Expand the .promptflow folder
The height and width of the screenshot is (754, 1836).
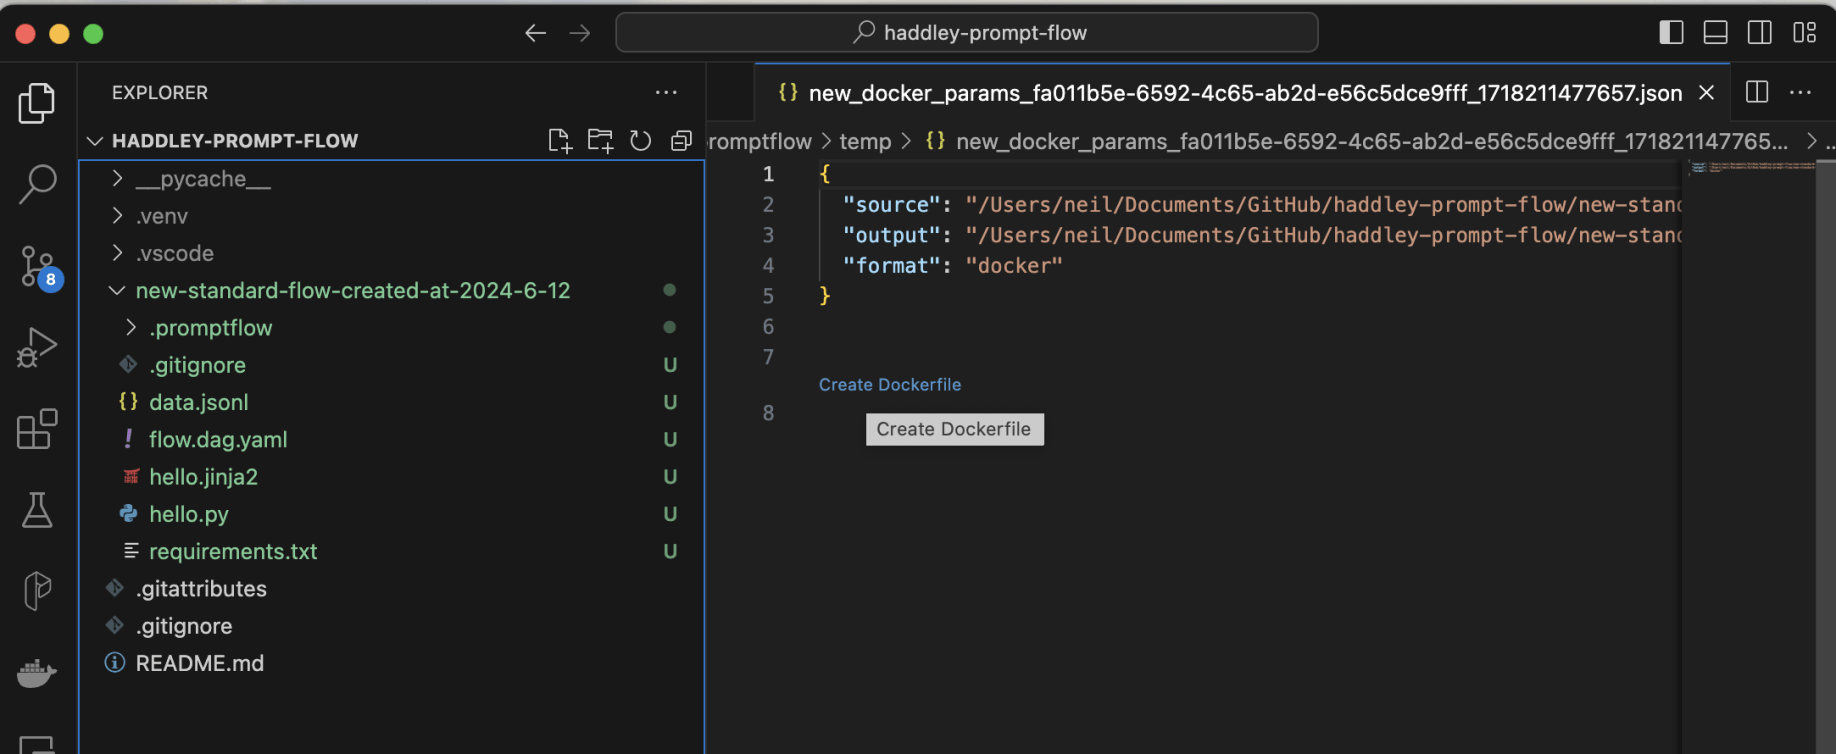[210, 328]
